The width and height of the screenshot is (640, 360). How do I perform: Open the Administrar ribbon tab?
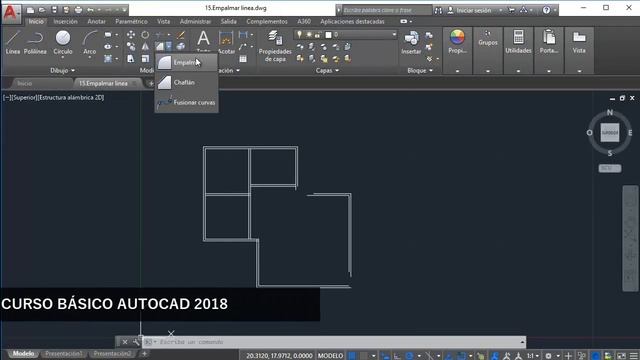tap(196, 21)
